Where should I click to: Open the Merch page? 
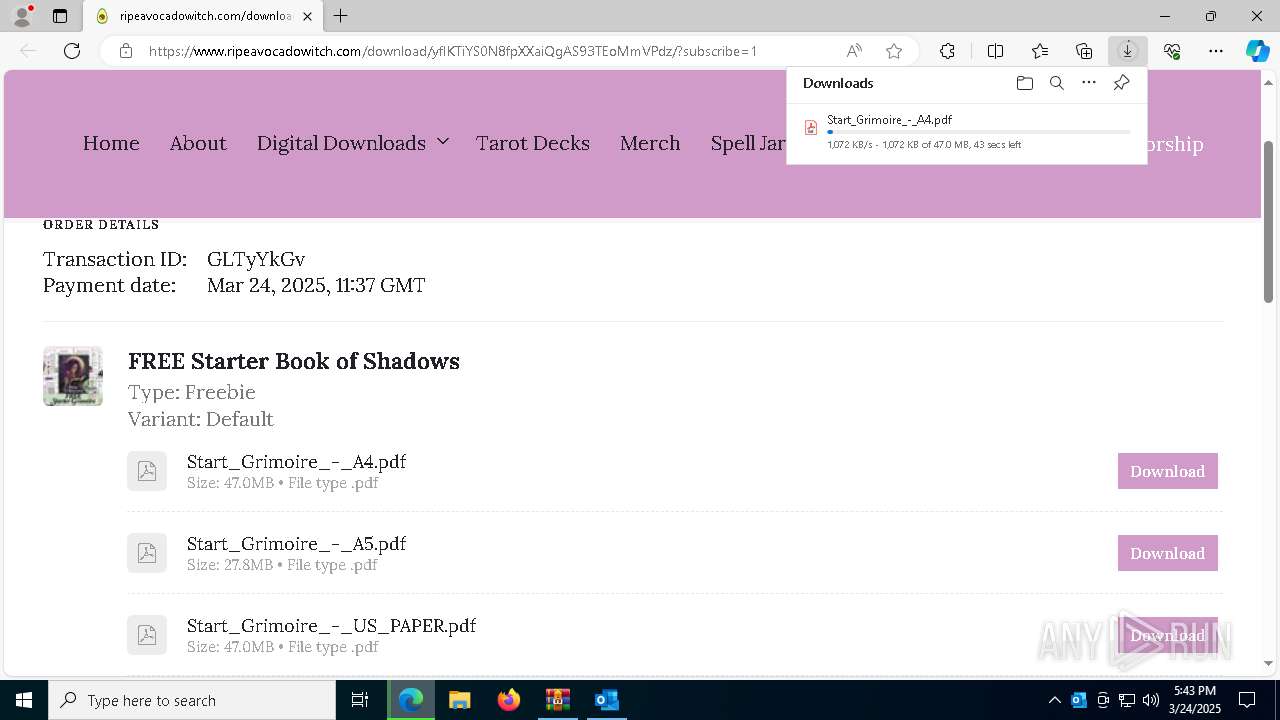coord(650,143)
